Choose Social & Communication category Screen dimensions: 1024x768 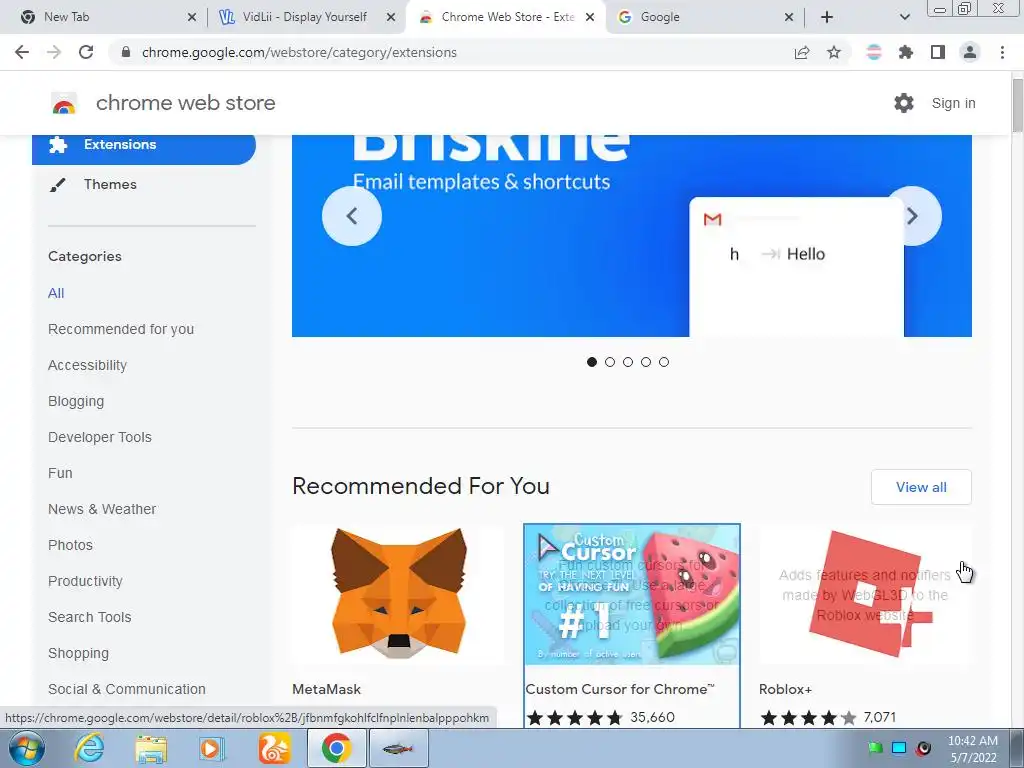[x=127, y=689]
